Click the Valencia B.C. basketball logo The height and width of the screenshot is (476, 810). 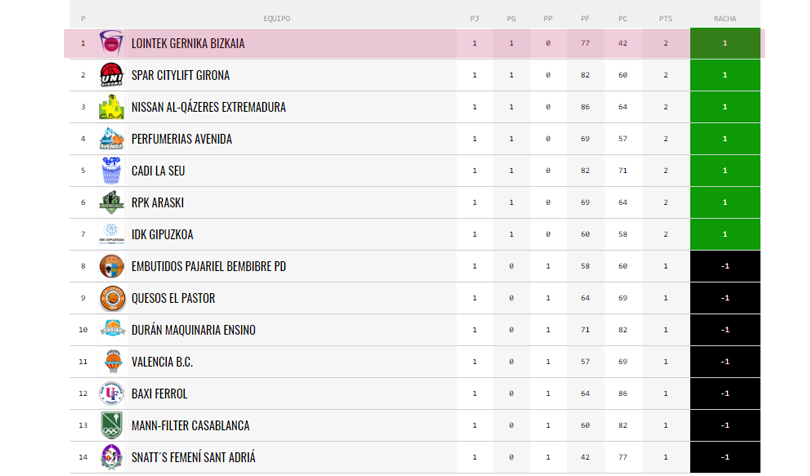(113, 361)
